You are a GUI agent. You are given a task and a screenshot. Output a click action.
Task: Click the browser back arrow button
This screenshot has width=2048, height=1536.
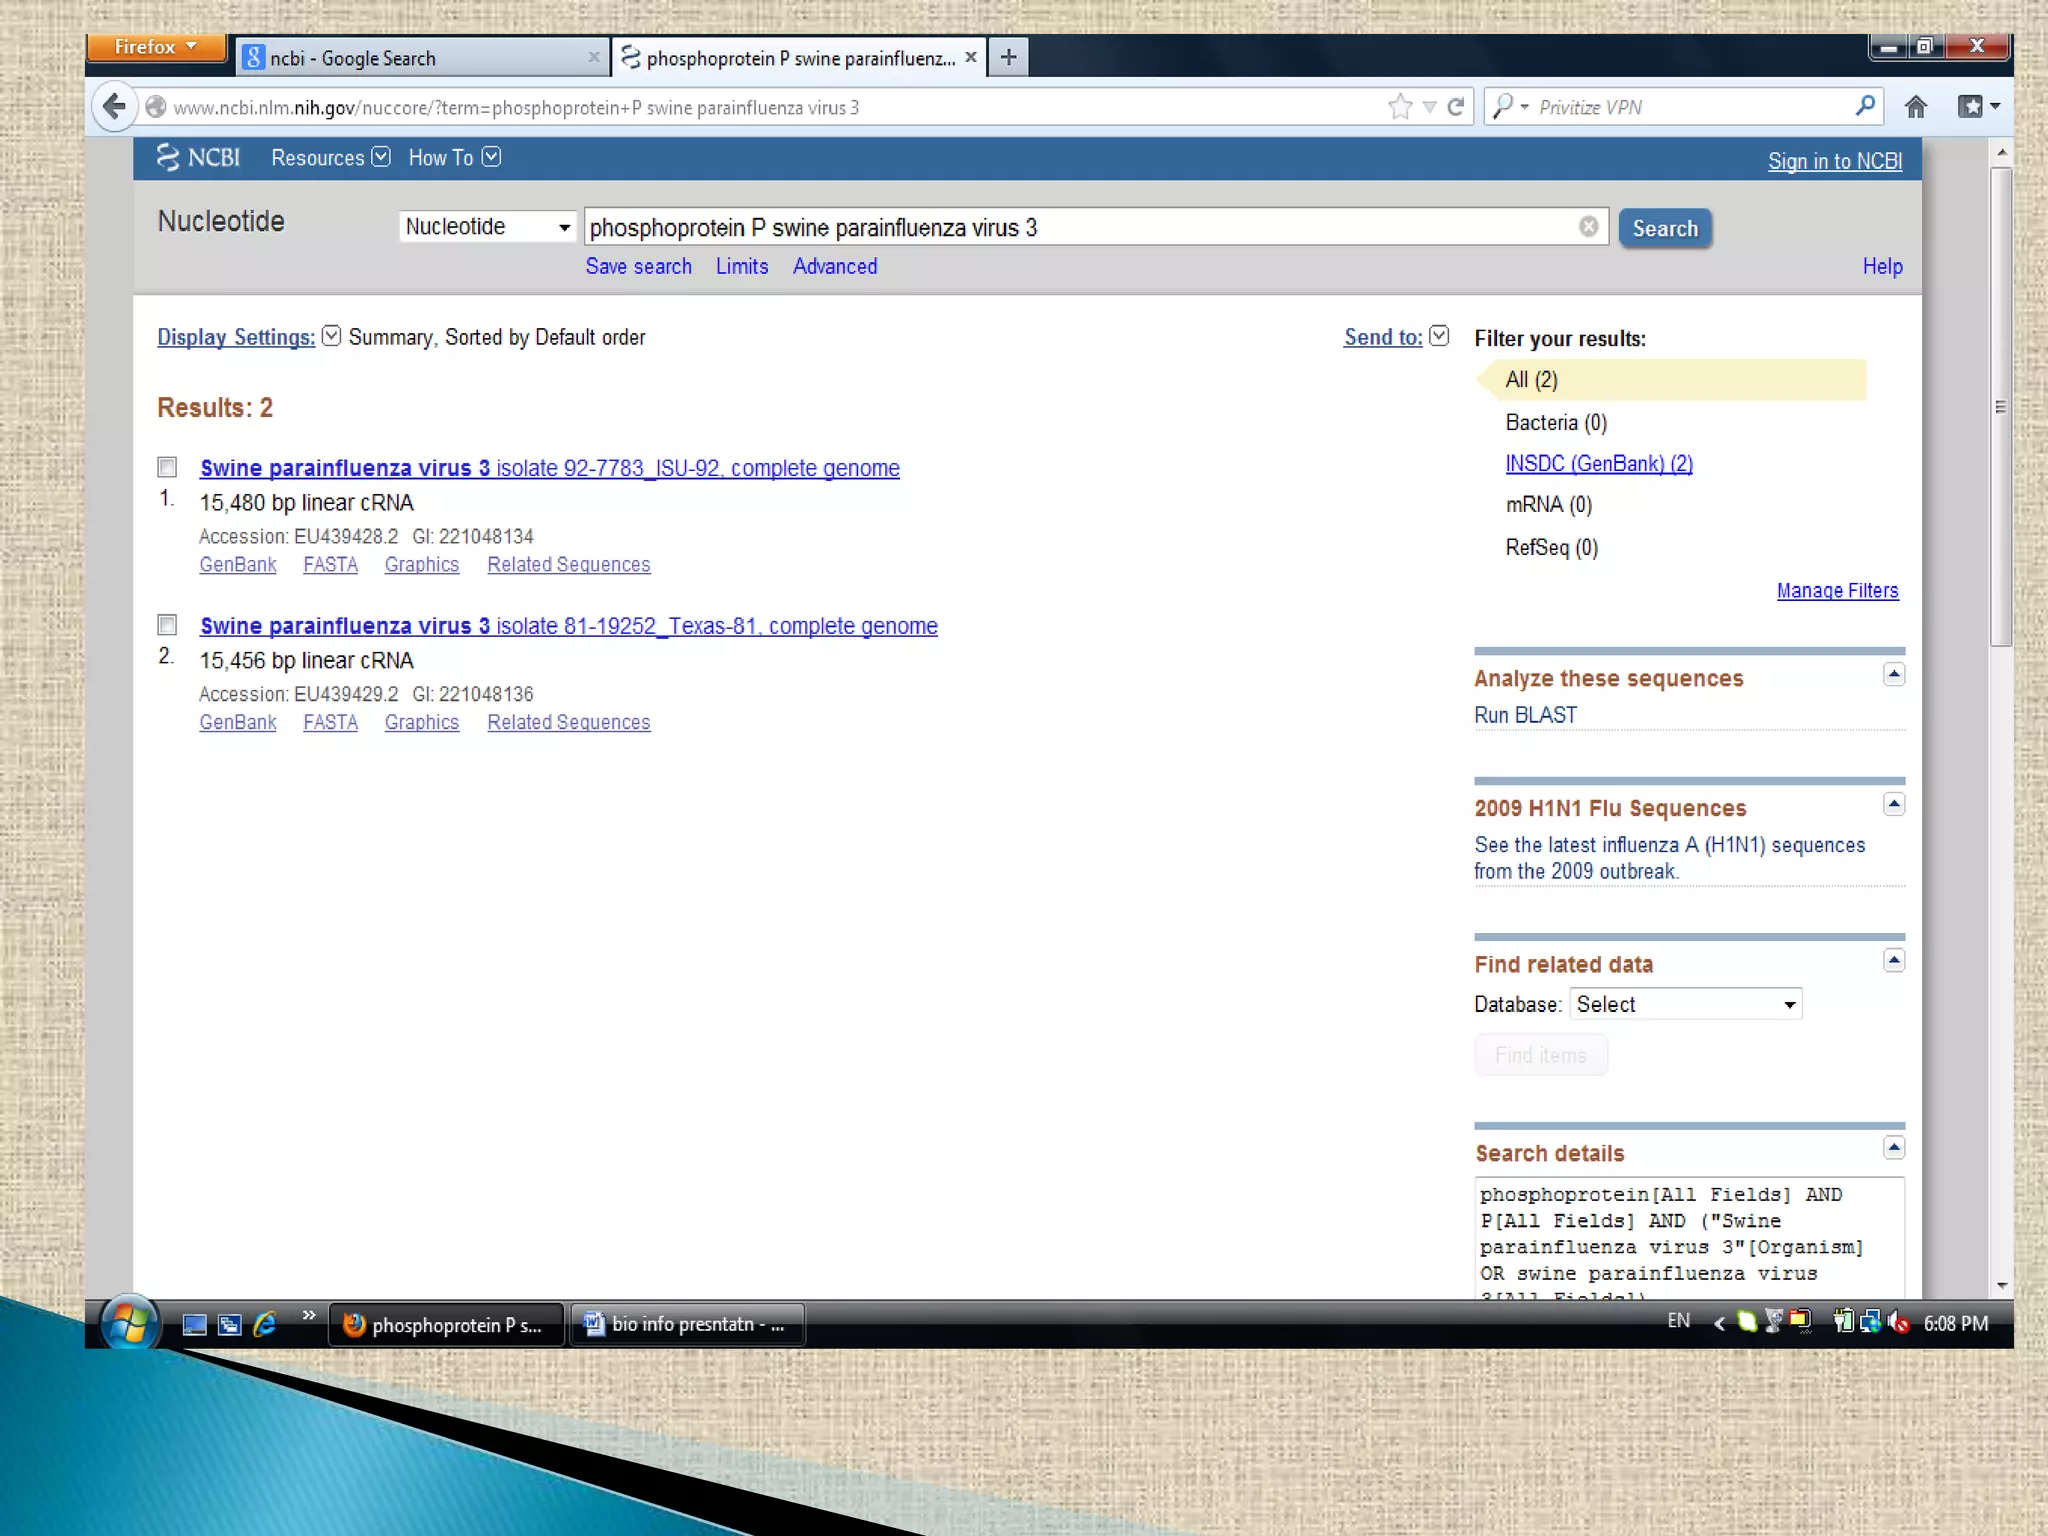pos(114,106)
